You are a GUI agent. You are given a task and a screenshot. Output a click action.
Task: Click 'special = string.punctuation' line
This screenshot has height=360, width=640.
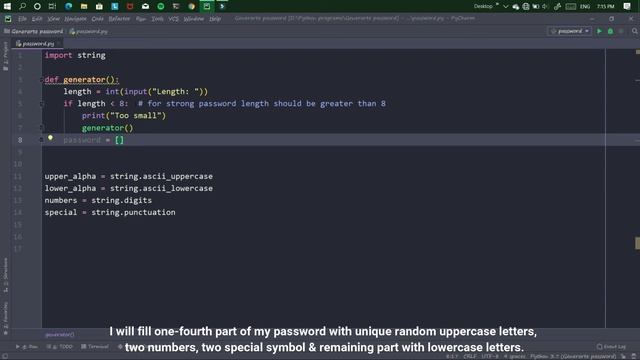[110, 212]
